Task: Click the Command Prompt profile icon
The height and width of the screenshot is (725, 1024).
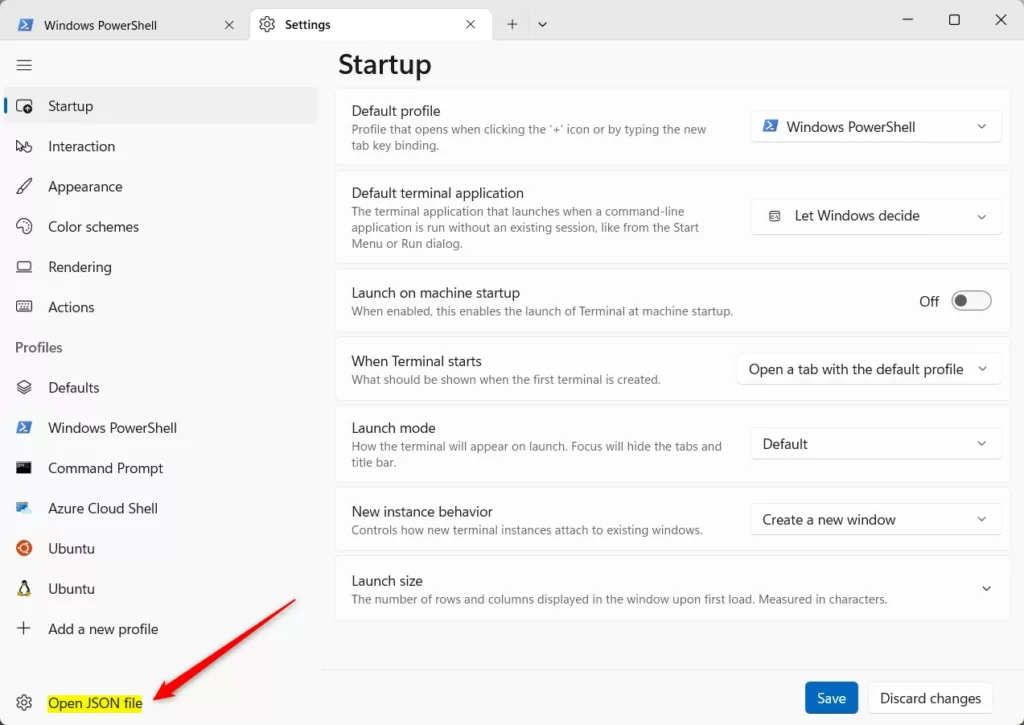Action: click(25, 468)
